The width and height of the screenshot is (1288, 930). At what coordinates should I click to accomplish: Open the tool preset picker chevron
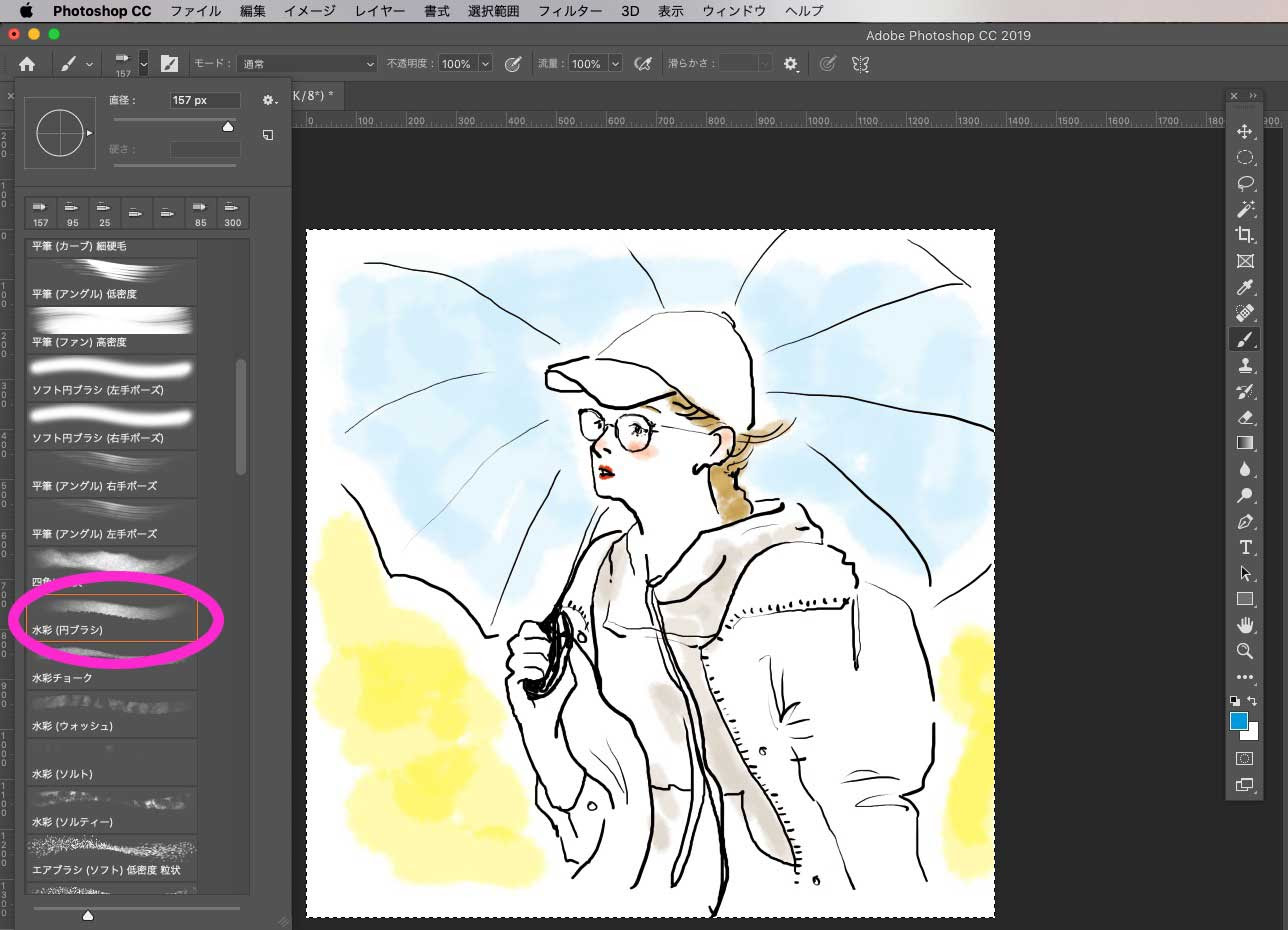[89, 64]
